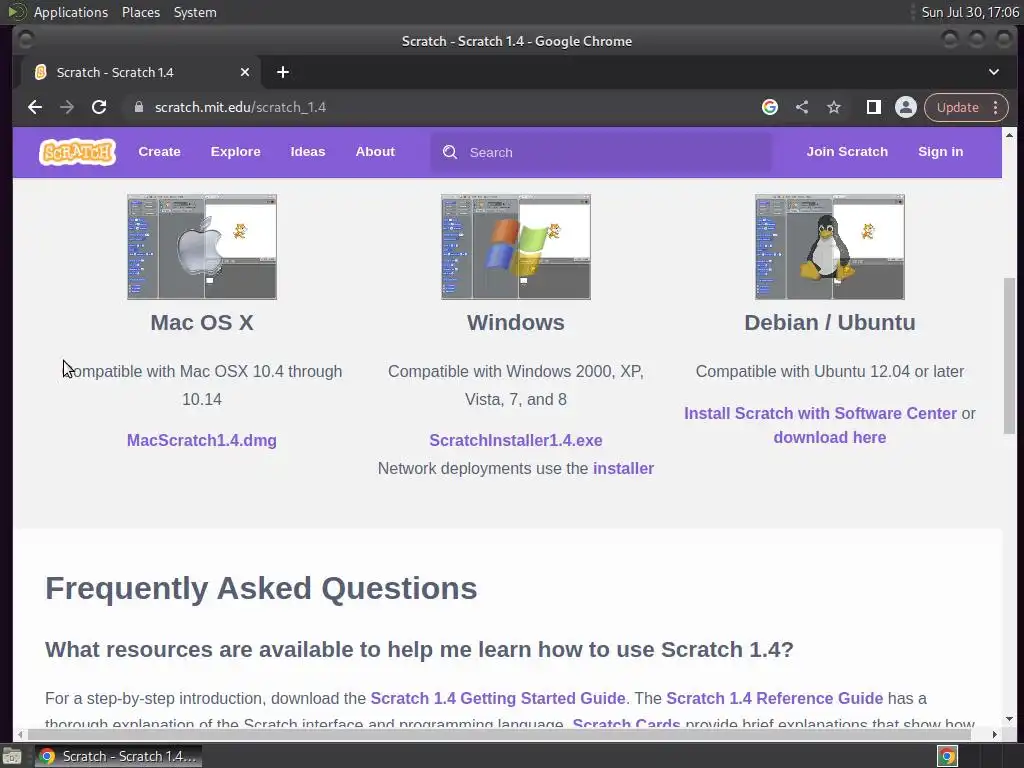Expand the tab search dropdown arrow
Viewport: 1024px width, 768px height.
click(x=994, y=72)
